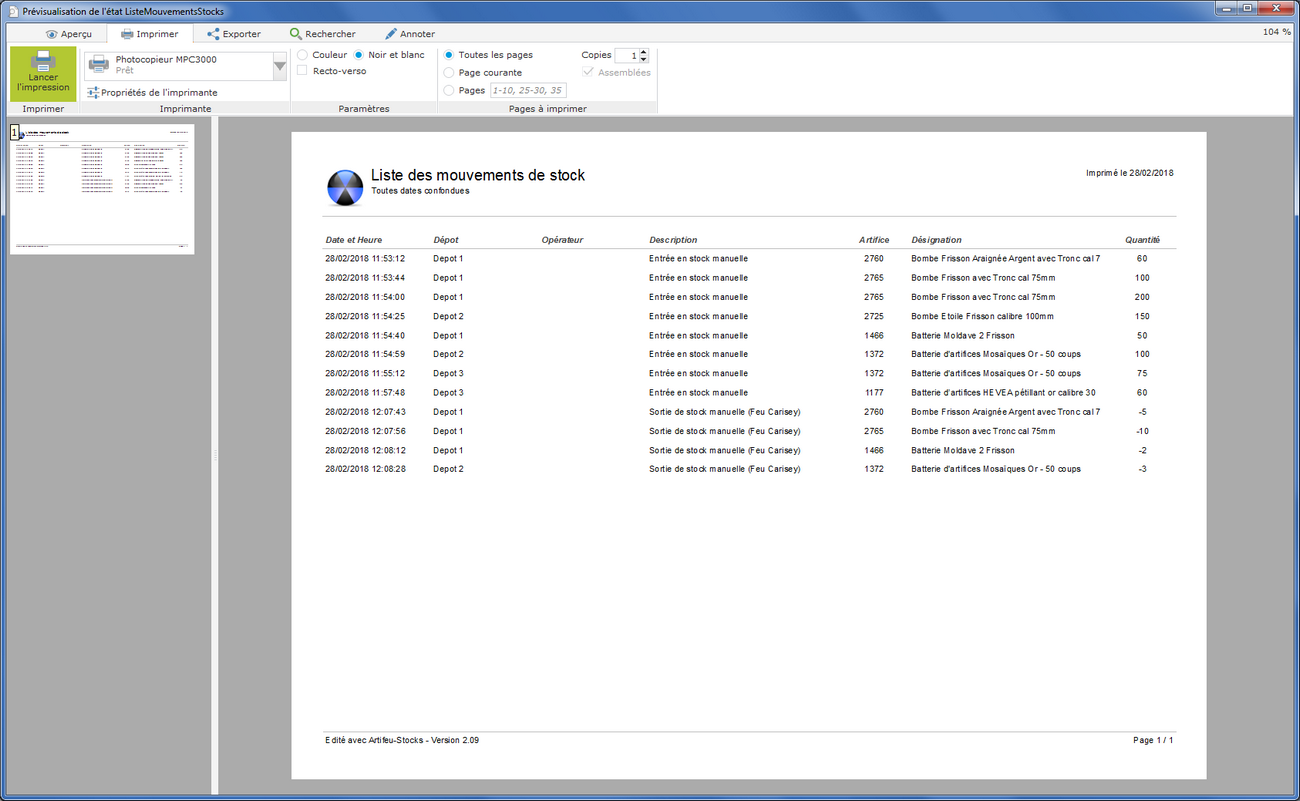This screenshot has width=1300, height=801.
Task: Open the Annoter tab
Action: pos(409,34)
